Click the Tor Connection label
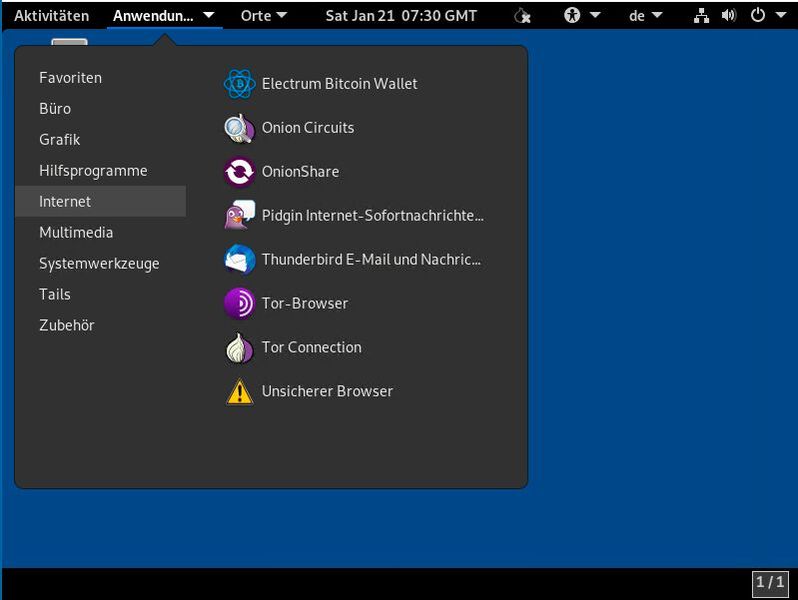 coord(311,348)
